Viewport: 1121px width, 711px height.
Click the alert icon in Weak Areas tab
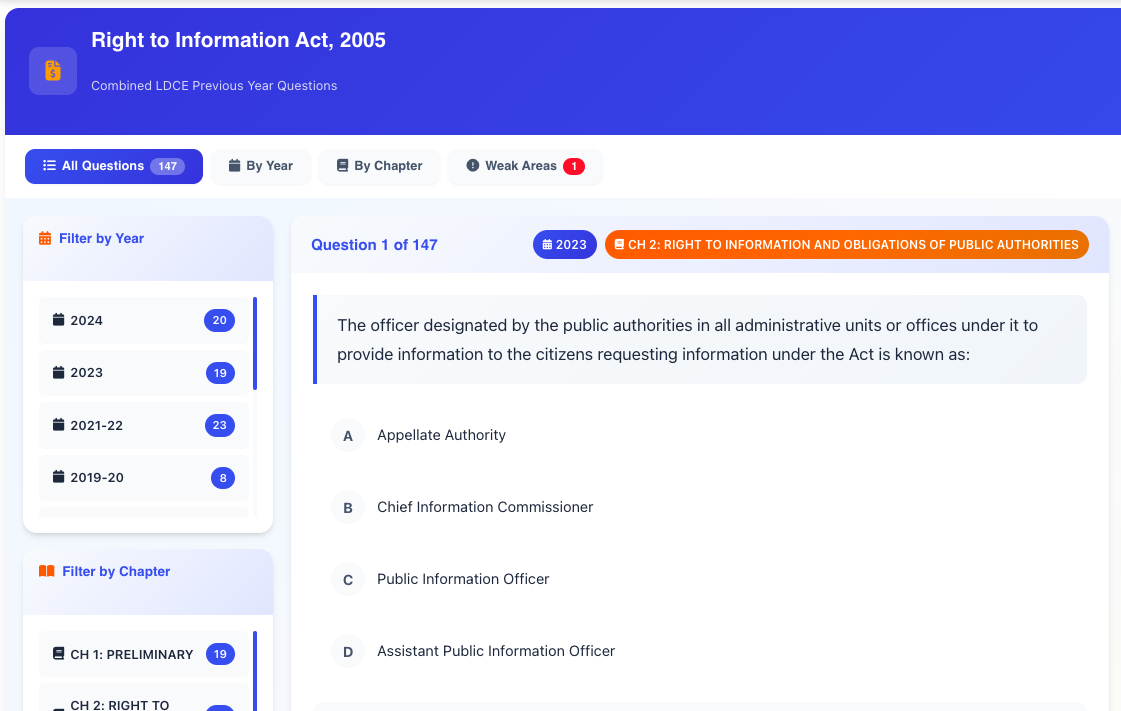tap(473, 166)
